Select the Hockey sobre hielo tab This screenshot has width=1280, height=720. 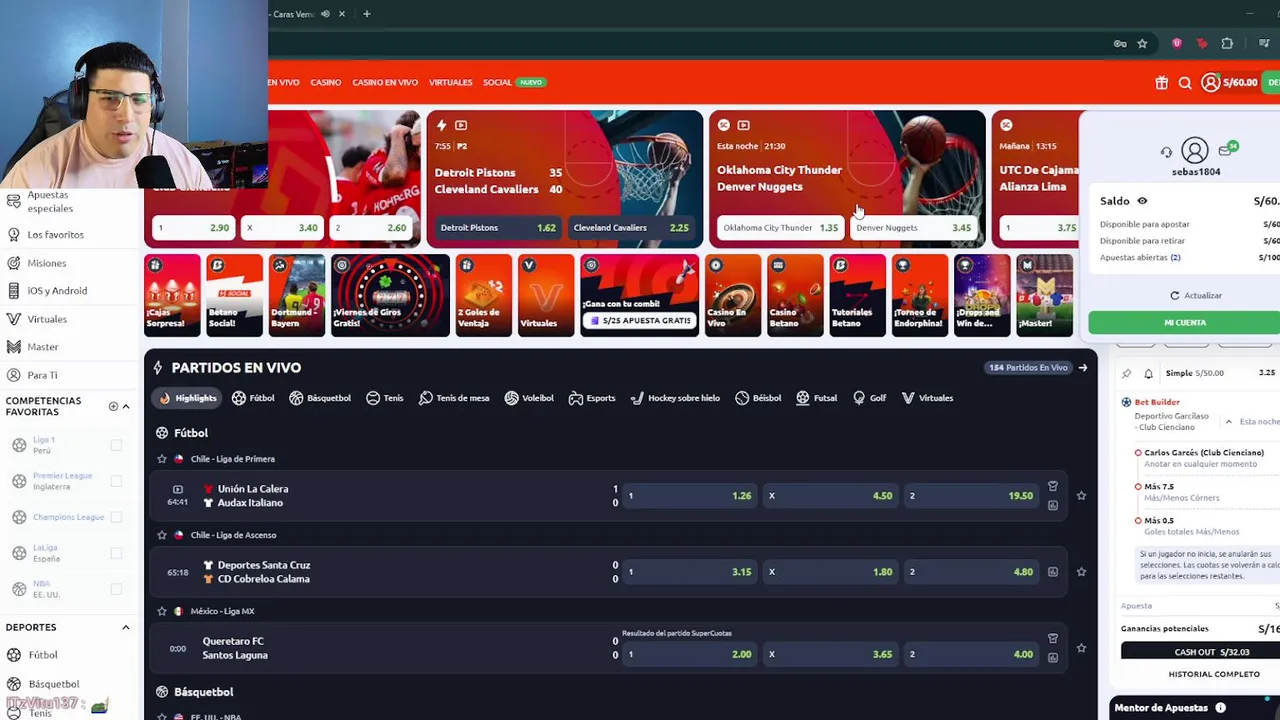(x=675, y=398)
